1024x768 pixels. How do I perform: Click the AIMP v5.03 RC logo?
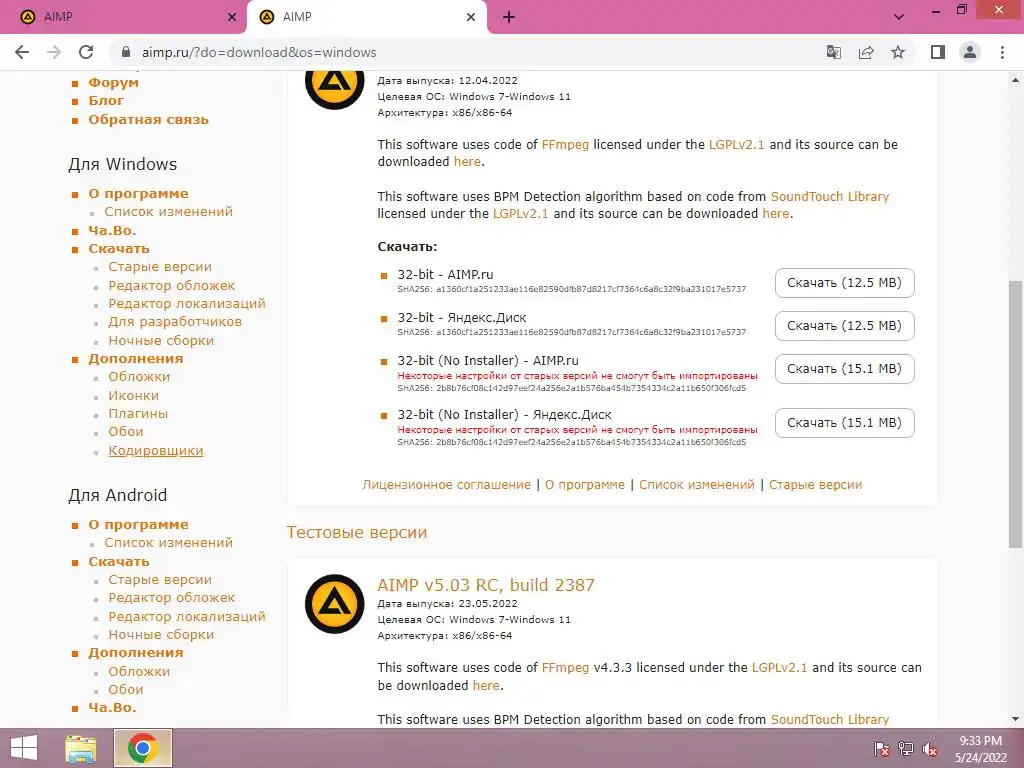(334, 603)
